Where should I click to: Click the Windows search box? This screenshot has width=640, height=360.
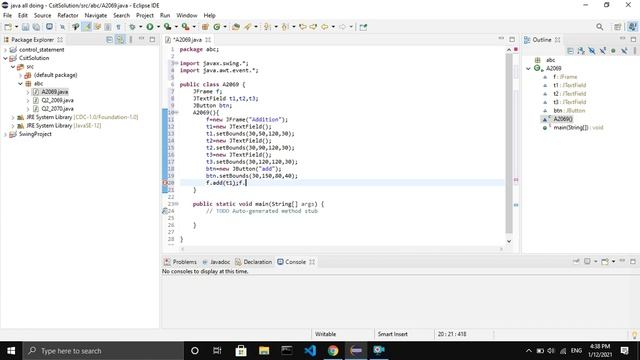point(103,351)
